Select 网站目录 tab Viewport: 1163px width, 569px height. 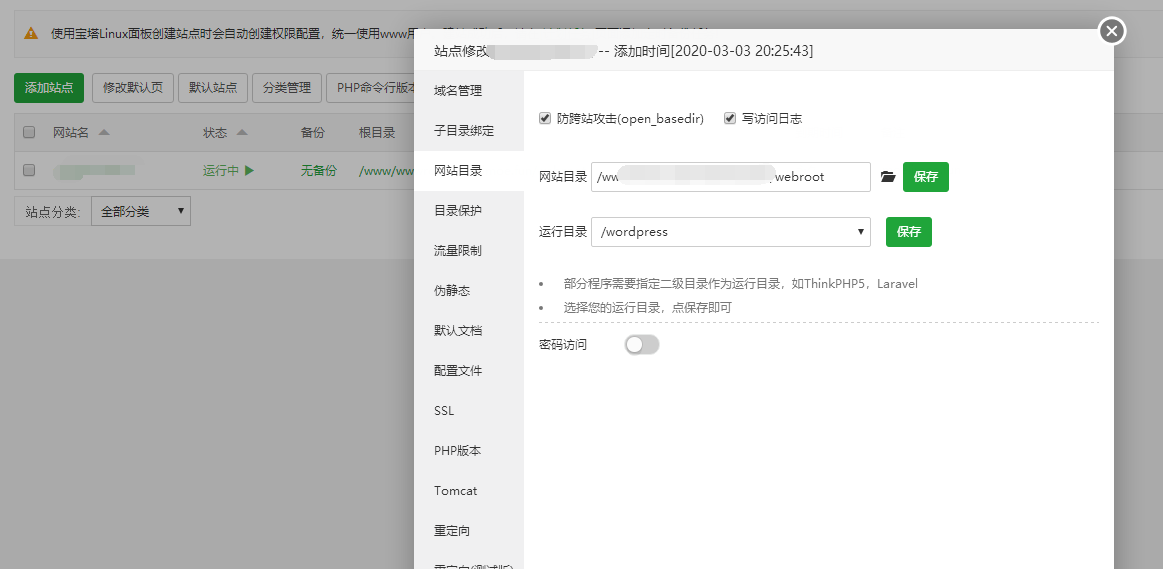[x=469, y=171]
